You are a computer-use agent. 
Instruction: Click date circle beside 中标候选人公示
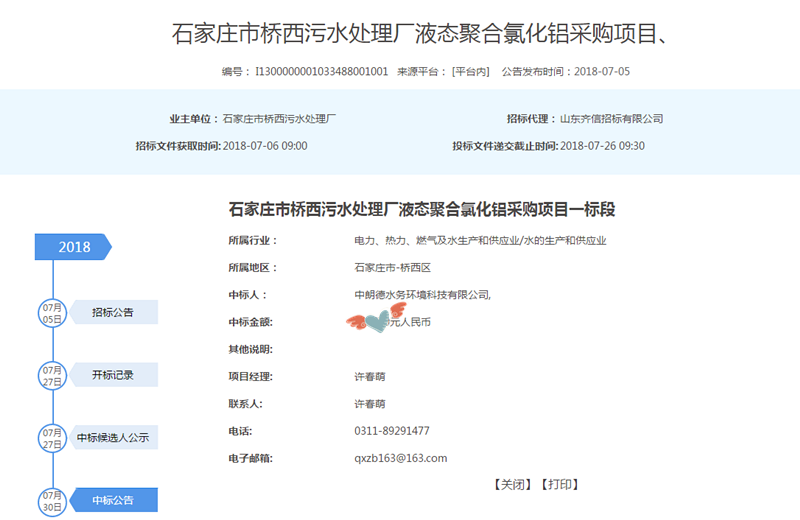52,437
